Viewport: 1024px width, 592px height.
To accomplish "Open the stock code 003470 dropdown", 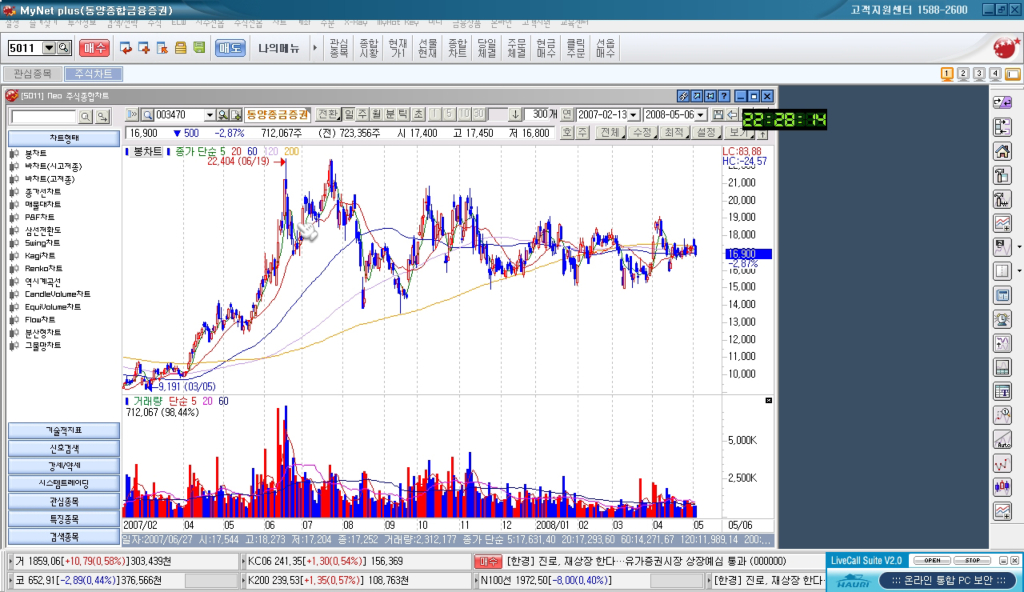I will coord(210,115).
